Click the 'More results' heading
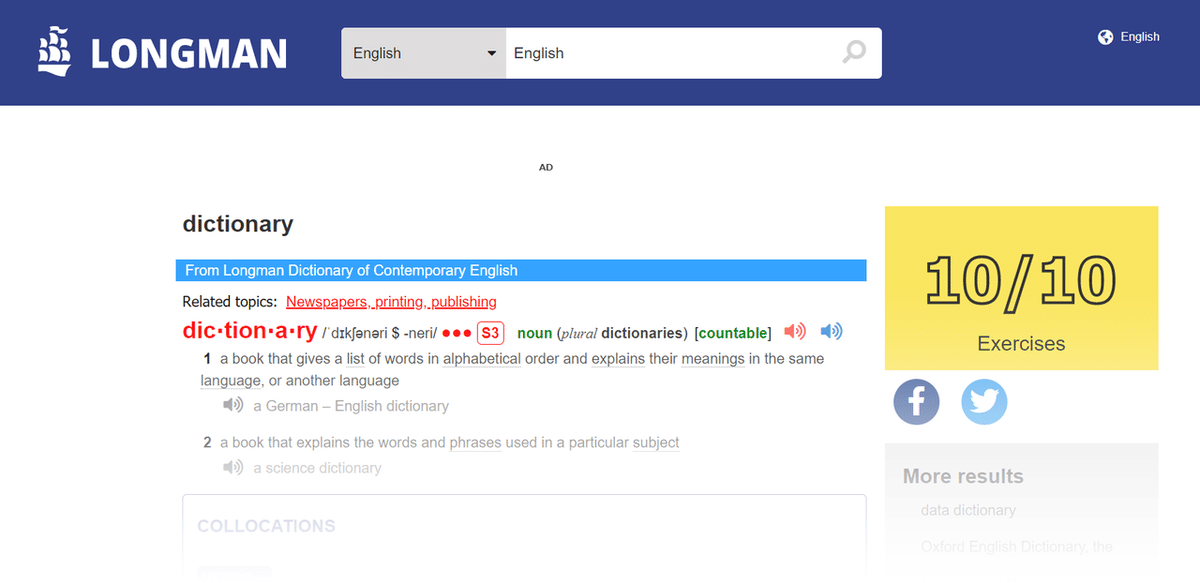This screenshot has width=1200, height=583. [963, 476]
